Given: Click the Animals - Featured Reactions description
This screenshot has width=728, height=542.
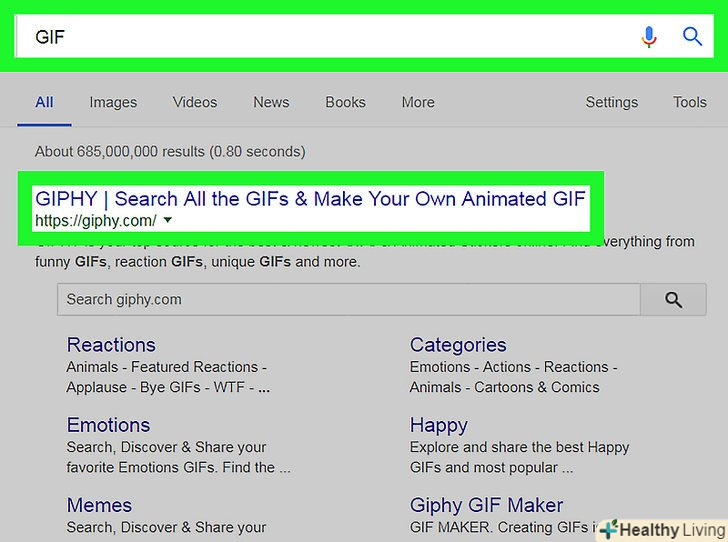Looking at the screenshot, I should [166, 367].
